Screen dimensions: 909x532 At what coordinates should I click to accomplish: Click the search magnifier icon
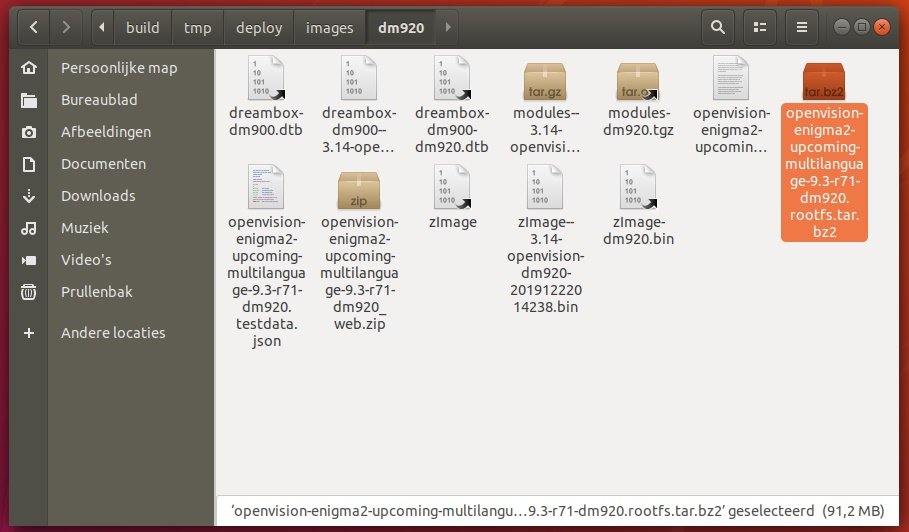click(x=718, y=28)
